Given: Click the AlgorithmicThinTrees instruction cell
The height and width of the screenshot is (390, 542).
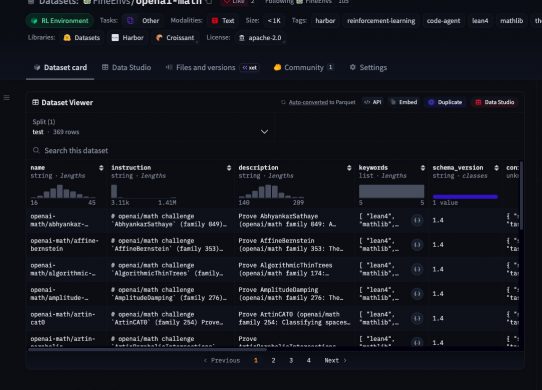Looking at the screenshot, I should pos(171,269).
